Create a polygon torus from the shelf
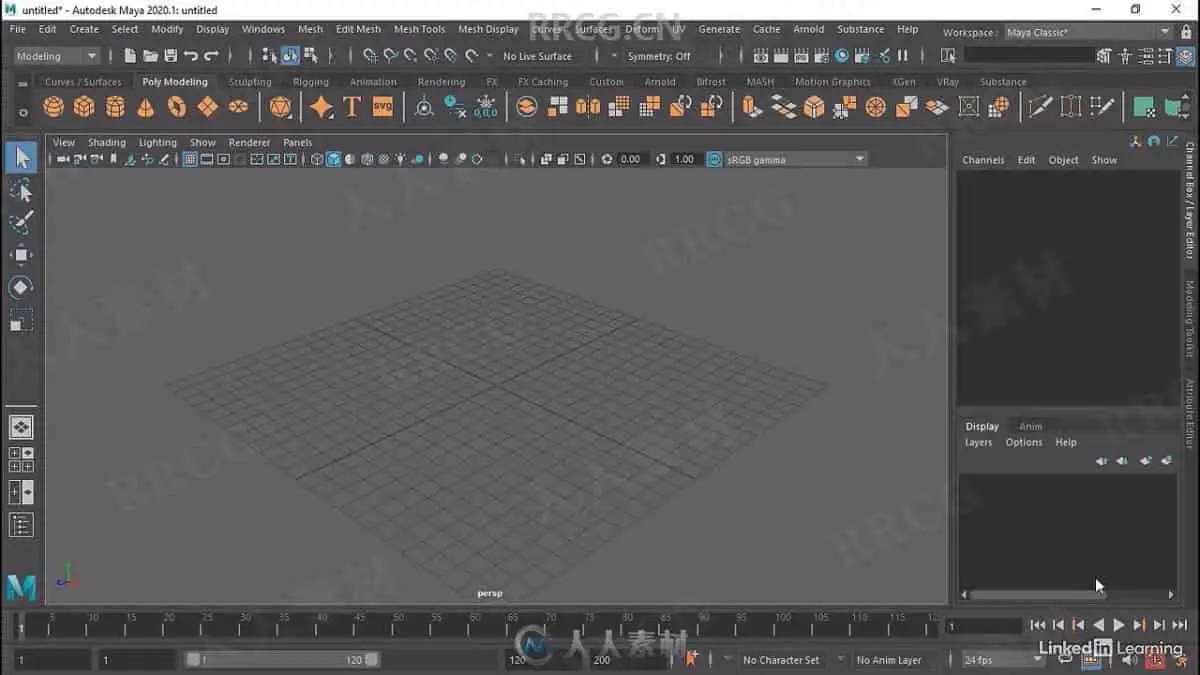The width and height of the screenshot is (1200, 675). 177,106
